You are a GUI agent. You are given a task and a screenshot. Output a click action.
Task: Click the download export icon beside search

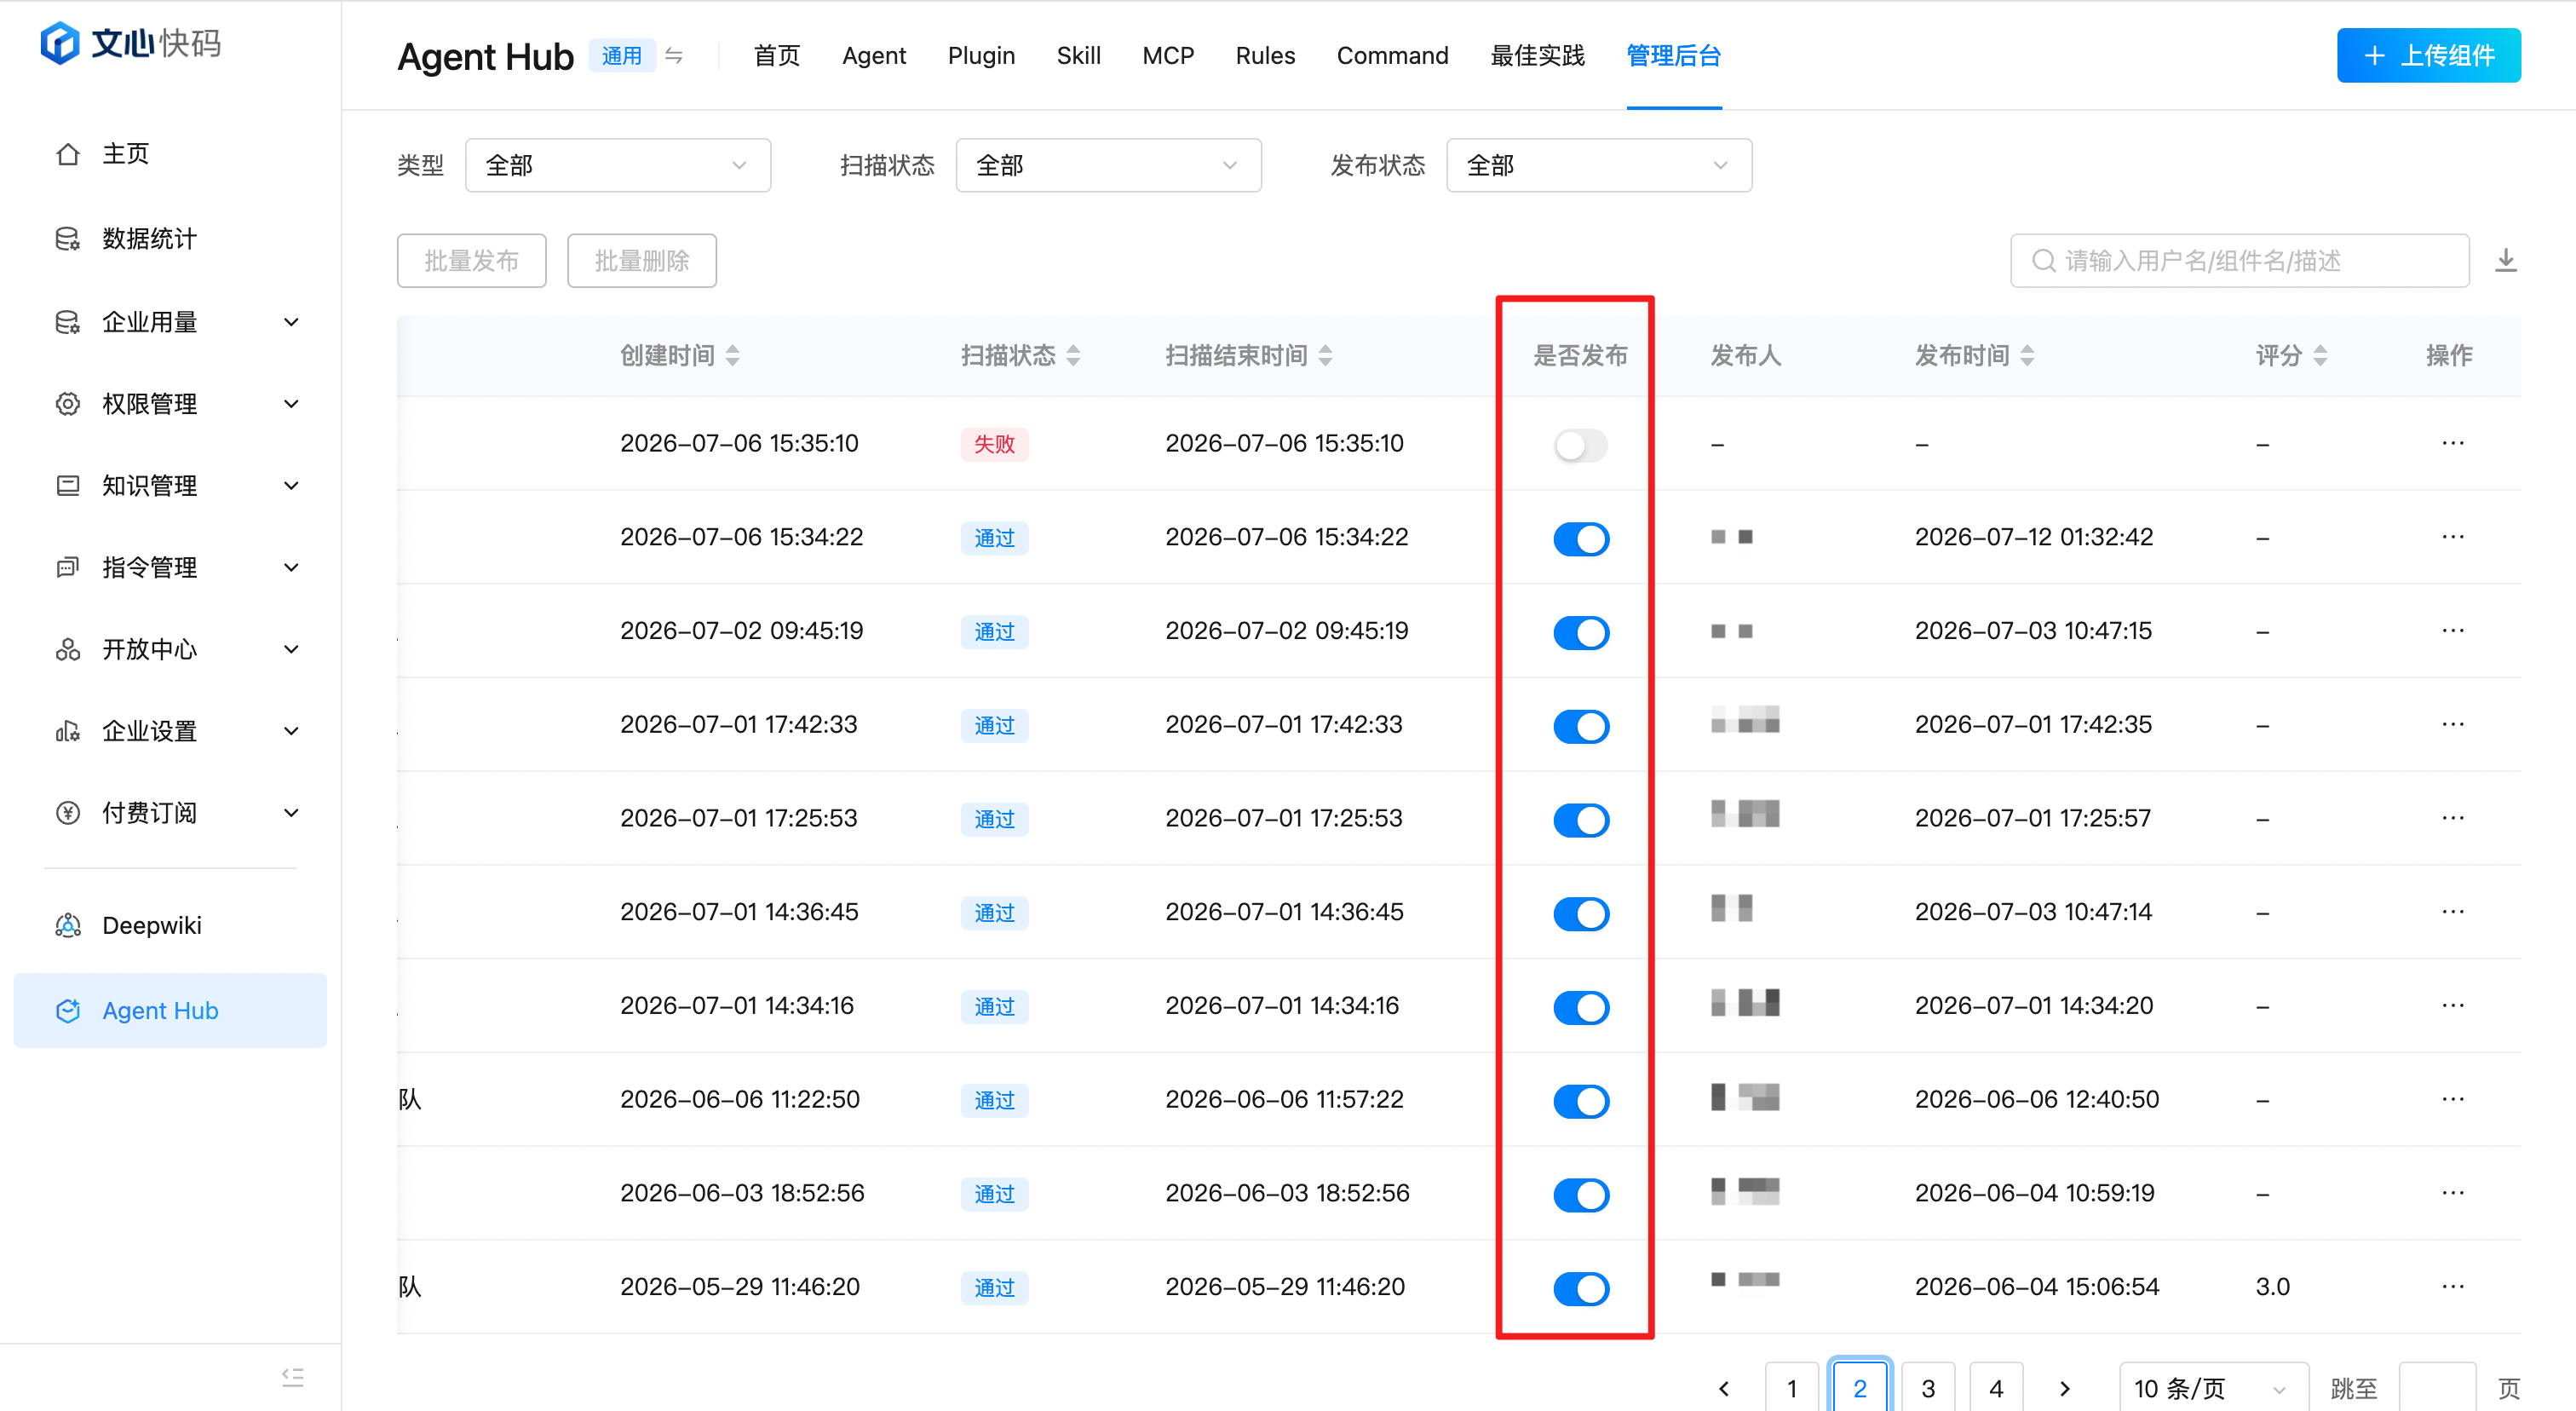pyautogui.click(x=2505, y=261)
